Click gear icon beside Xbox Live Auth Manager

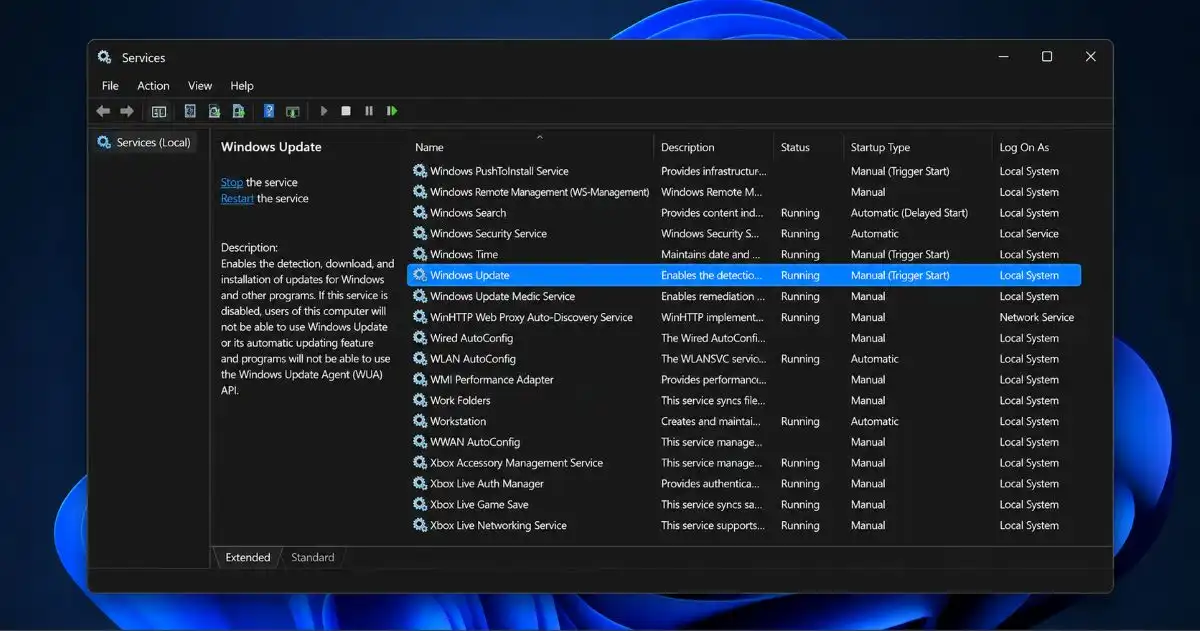[420, 484]
